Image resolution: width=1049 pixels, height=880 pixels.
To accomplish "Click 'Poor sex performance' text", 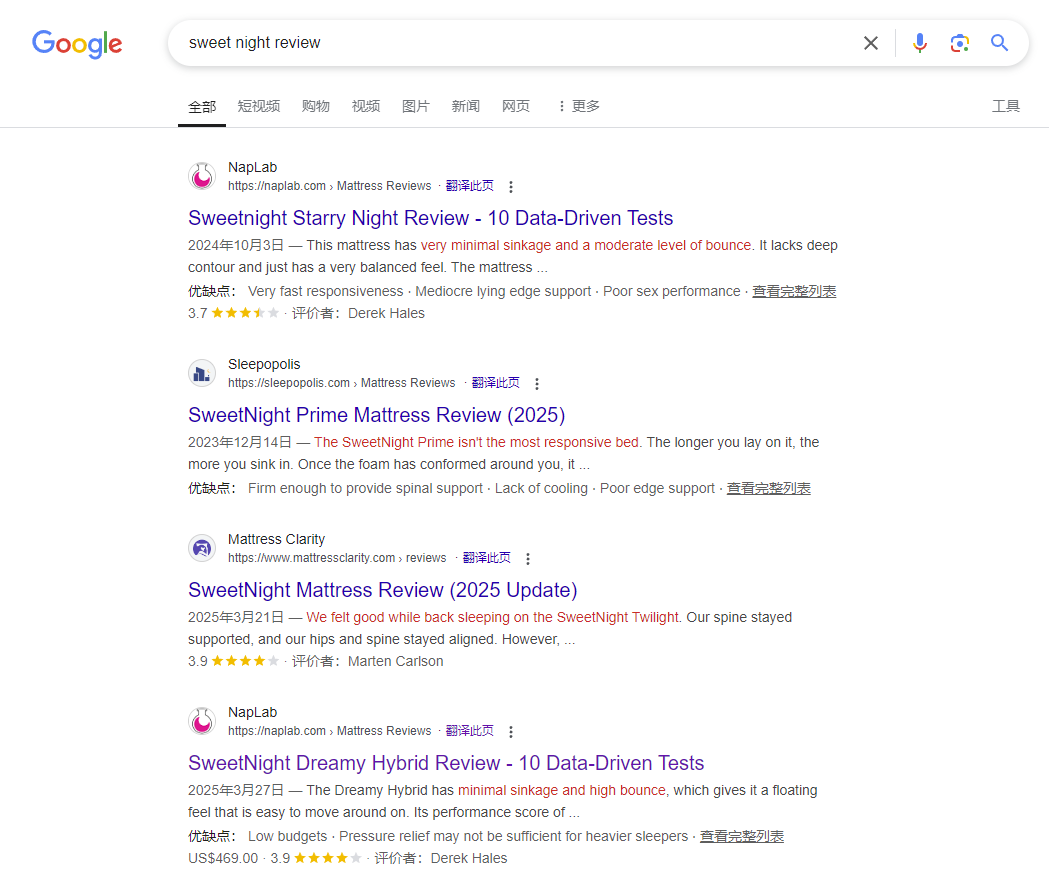I will click(672, 292).
